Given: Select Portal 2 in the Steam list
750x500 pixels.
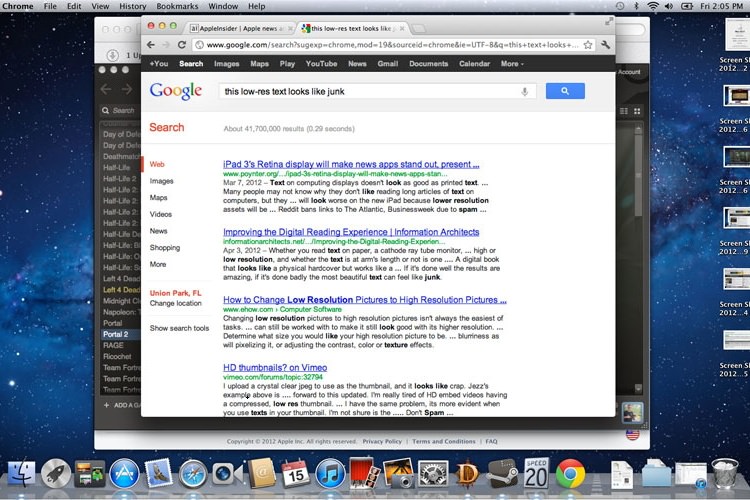Looking at the screenshot, I should click(120, 334).
